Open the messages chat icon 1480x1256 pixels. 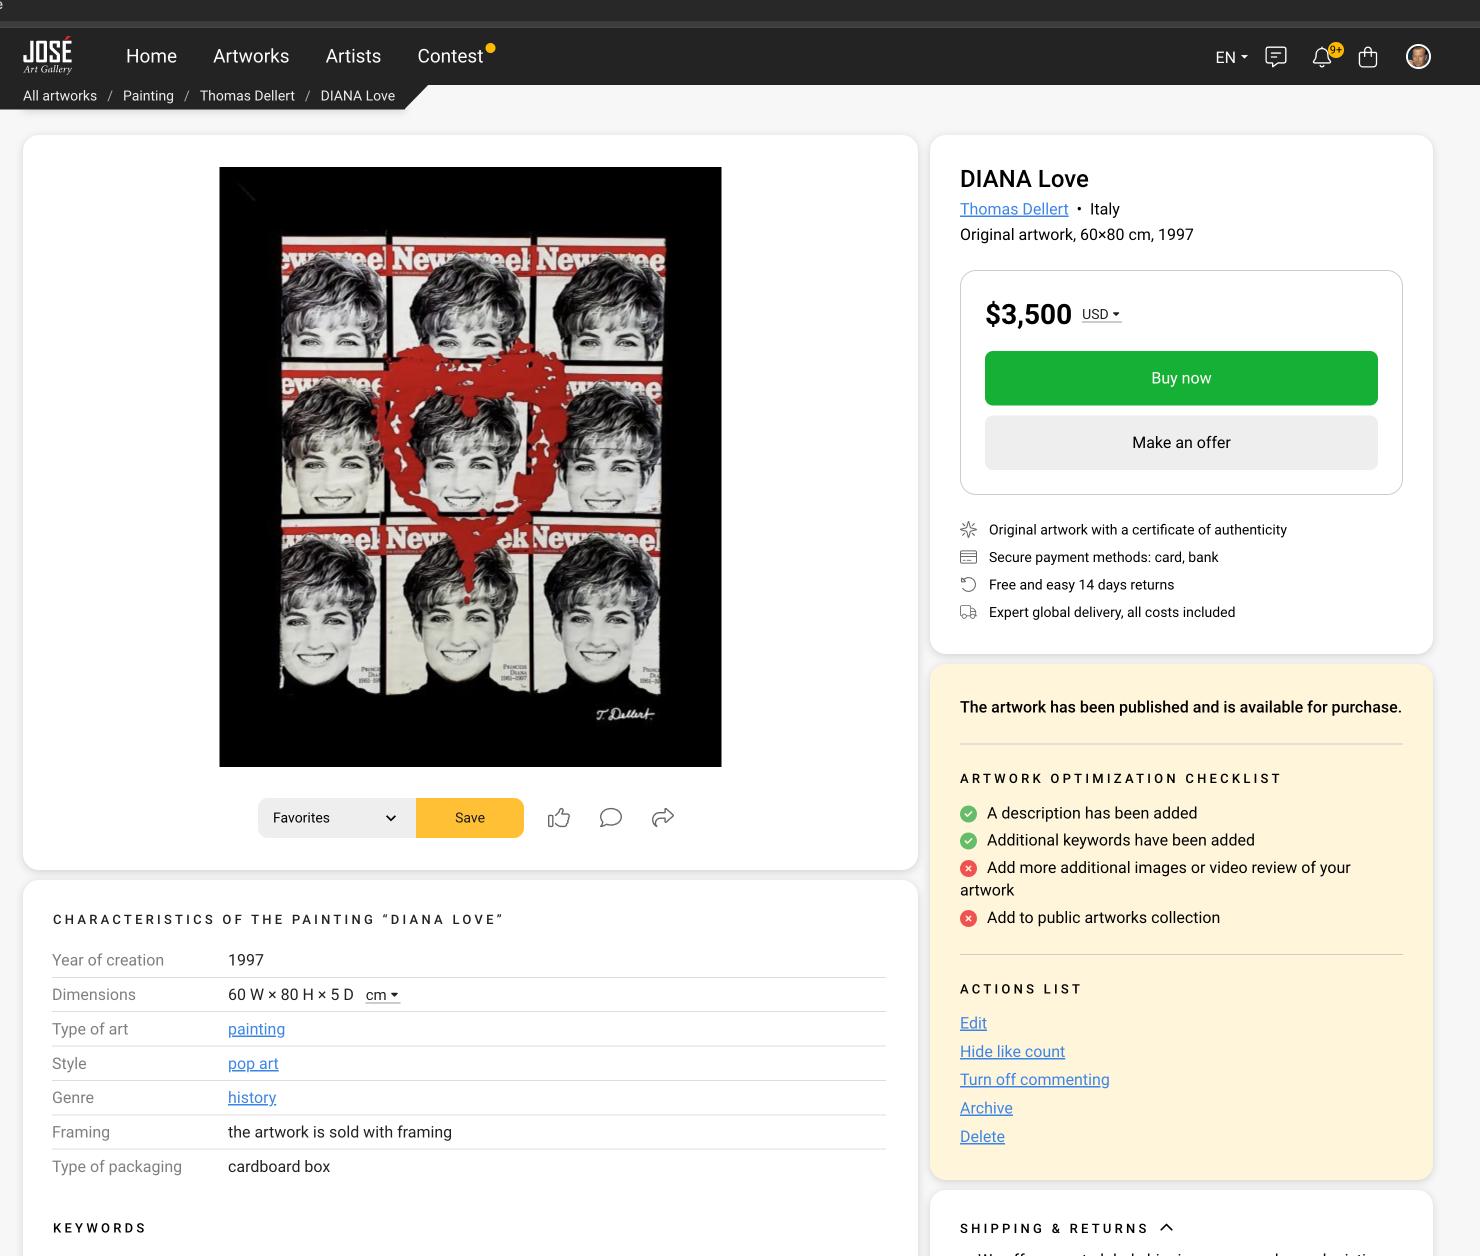point(1275,57)
